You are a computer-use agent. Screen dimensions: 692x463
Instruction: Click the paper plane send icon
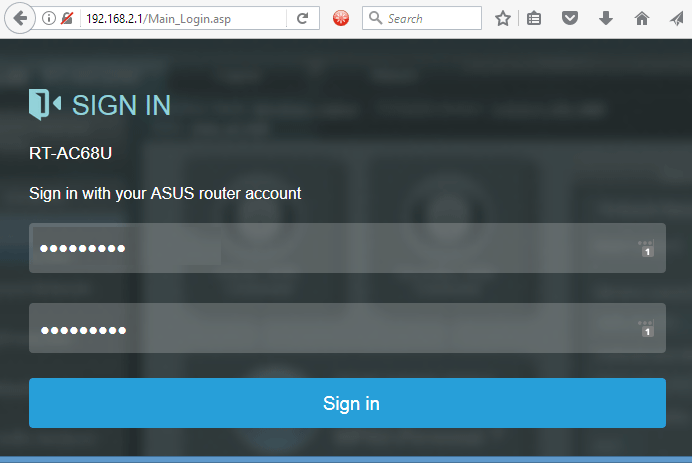pos(677,19)
